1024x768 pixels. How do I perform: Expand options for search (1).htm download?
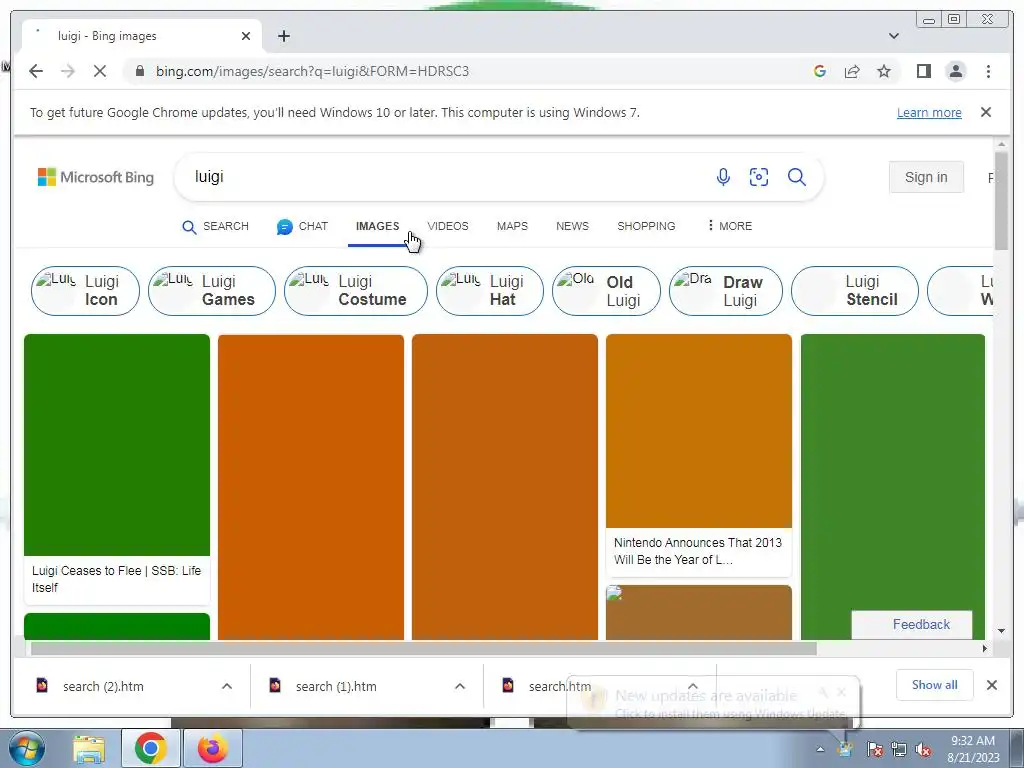(460, 686)
